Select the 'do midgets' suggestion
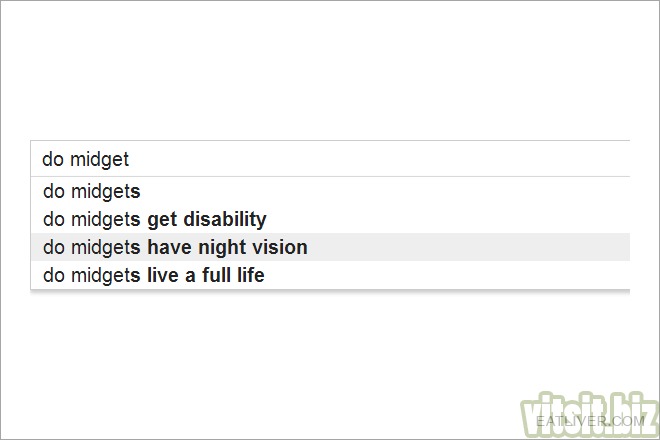Image resolution: width=660 pixels, height=440 pixels. [x=330, y=191]
